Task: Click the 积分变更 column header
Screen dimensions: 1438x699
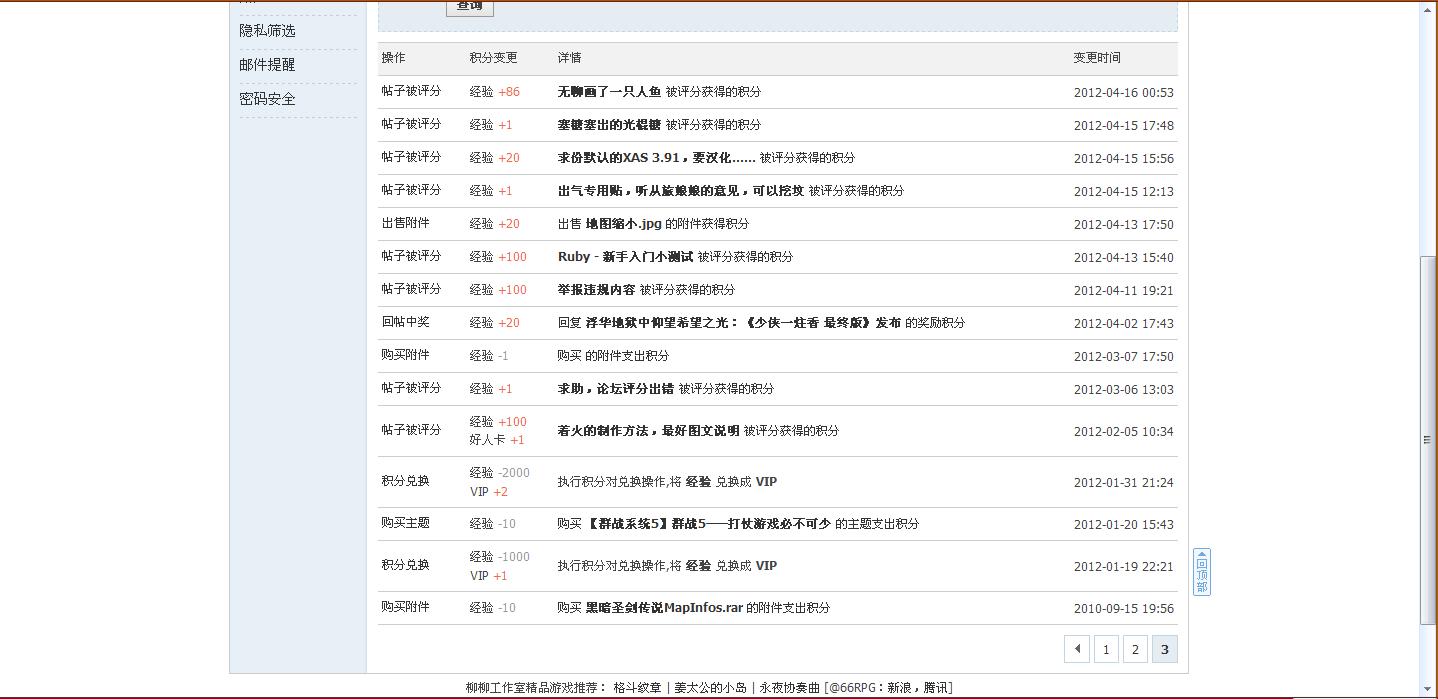Action: point(494,58)
